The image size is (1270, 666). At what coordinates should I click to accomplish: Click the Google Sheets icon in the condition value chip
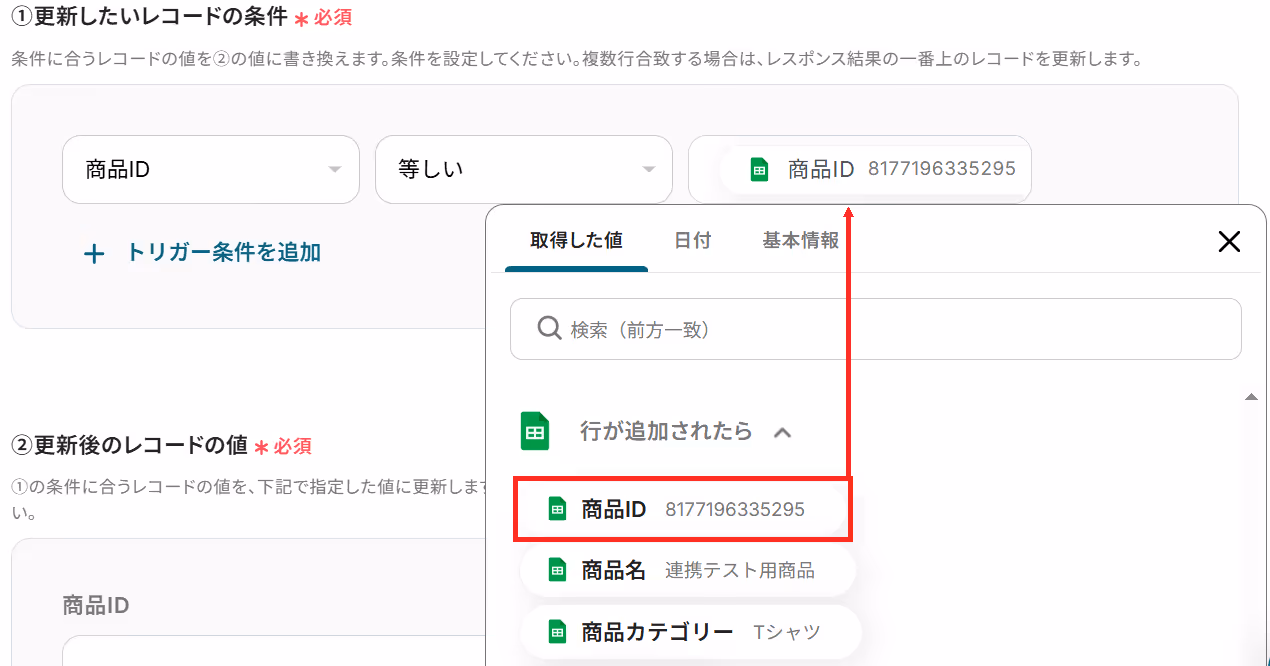pyautogui.click(x=760, y=170)
